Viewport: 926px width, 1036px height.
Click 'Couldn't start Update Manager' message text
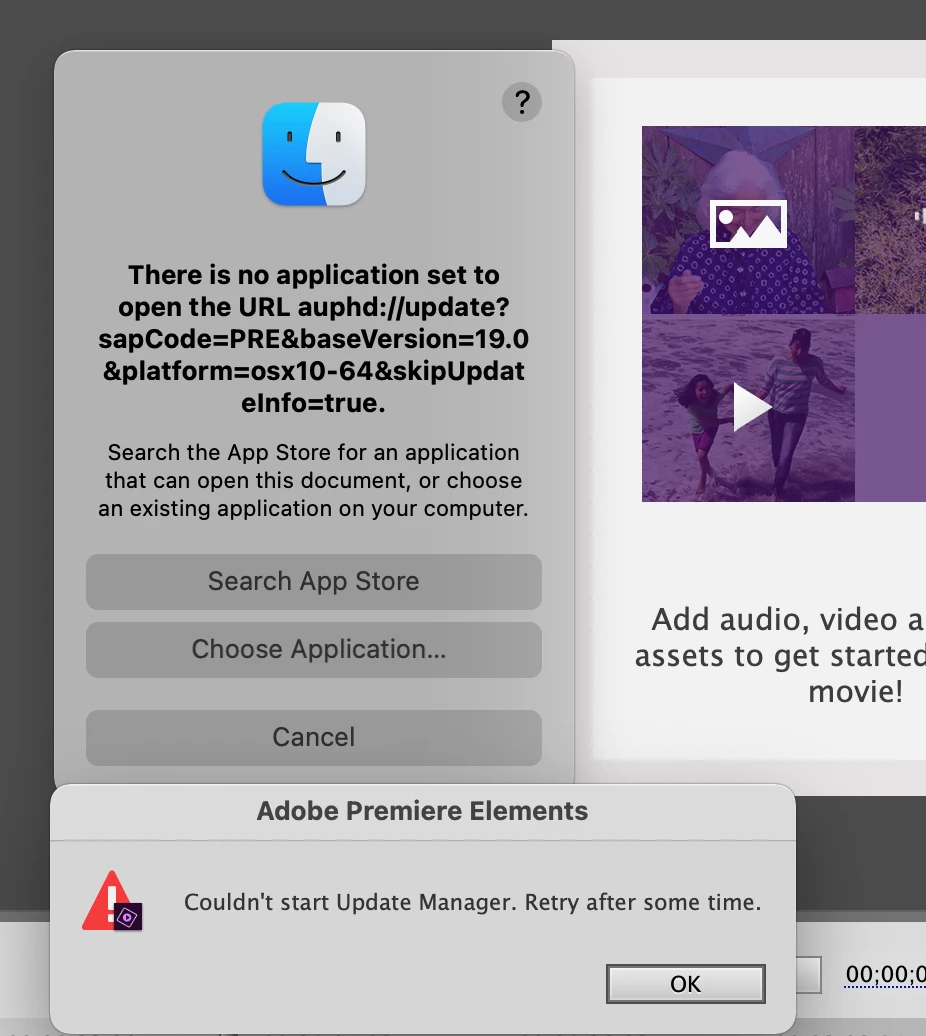coord(472,902)
